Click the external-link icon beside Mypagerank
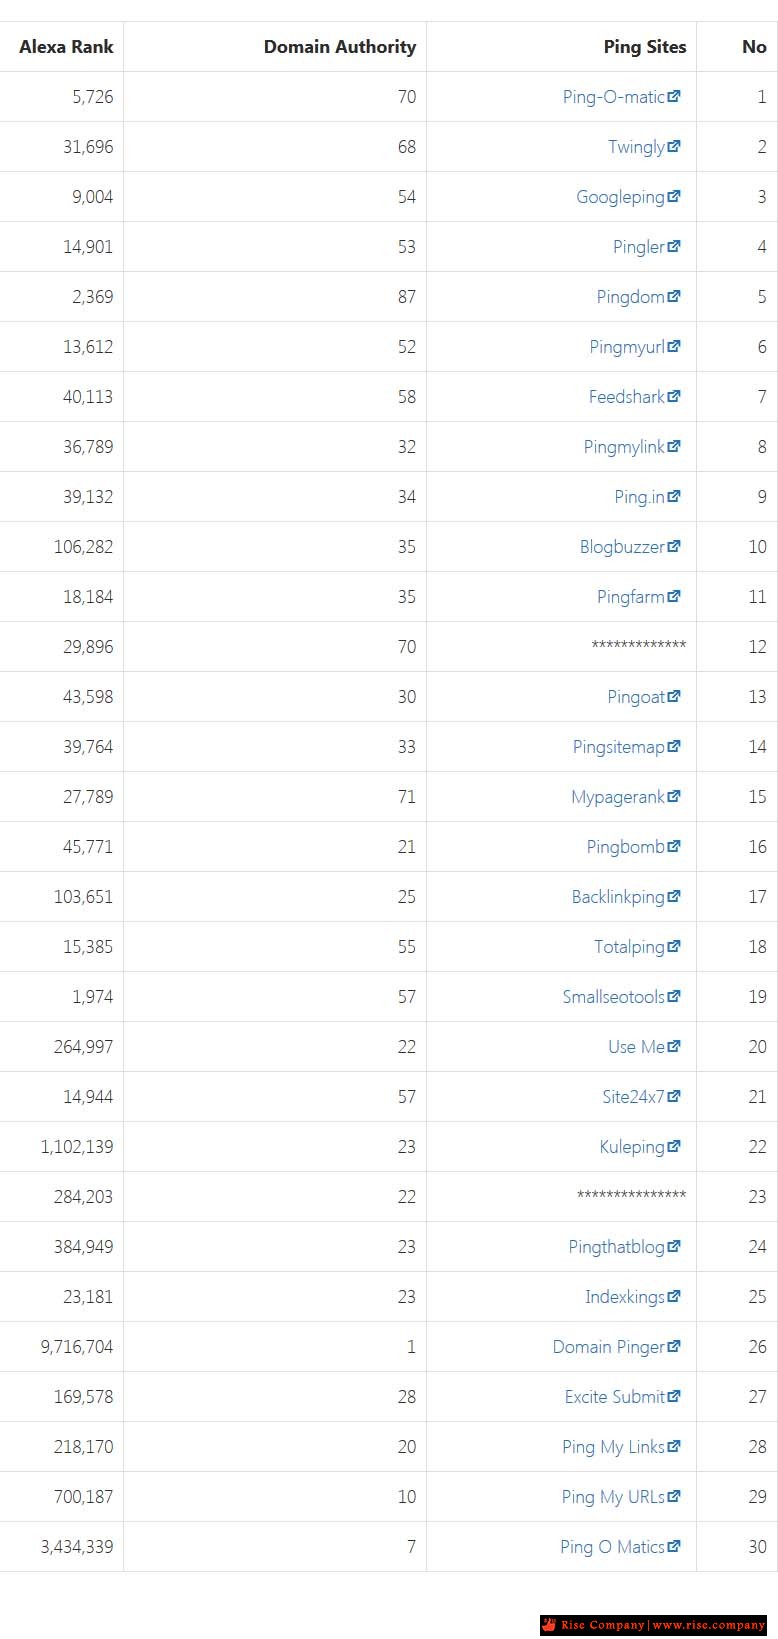 click(x=674, y=796)
